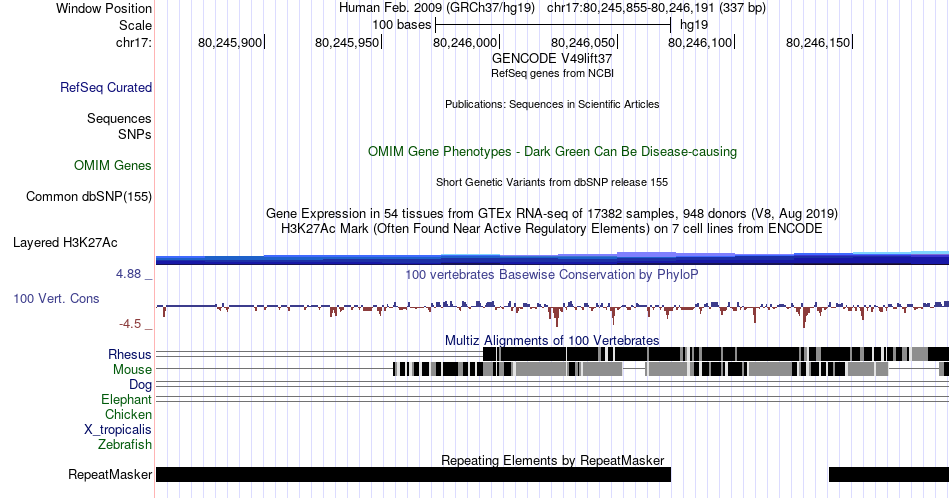This screenshot has height=498, width=950.
Task: Click the Rhesus alignment row label
Action: [x=130, y=354]
